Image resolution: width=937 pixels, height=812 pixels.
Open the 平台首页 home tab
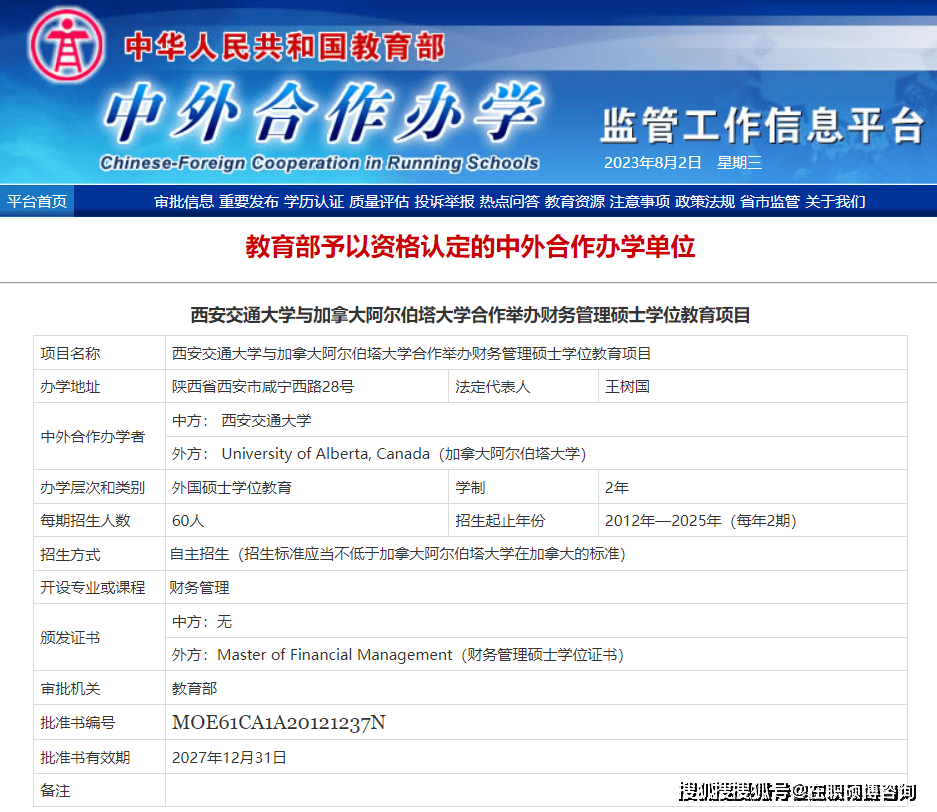37,201
